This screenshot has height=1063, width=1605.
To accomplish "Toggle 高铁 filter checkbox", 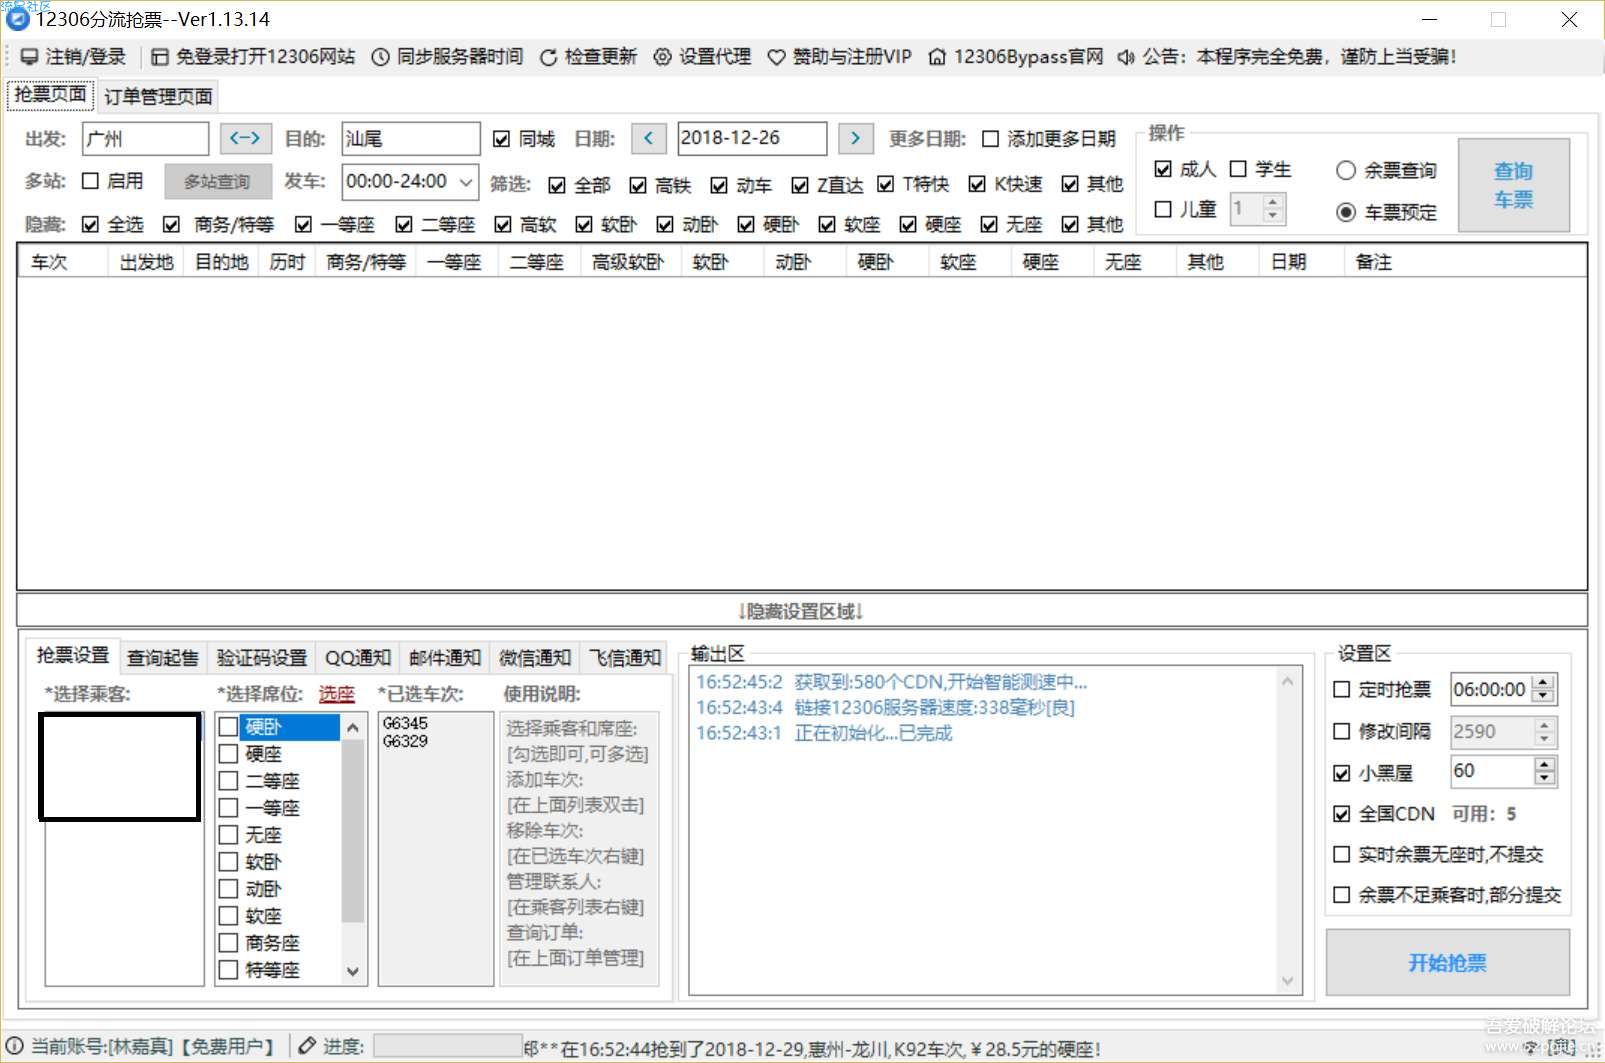I will point(638,185).
